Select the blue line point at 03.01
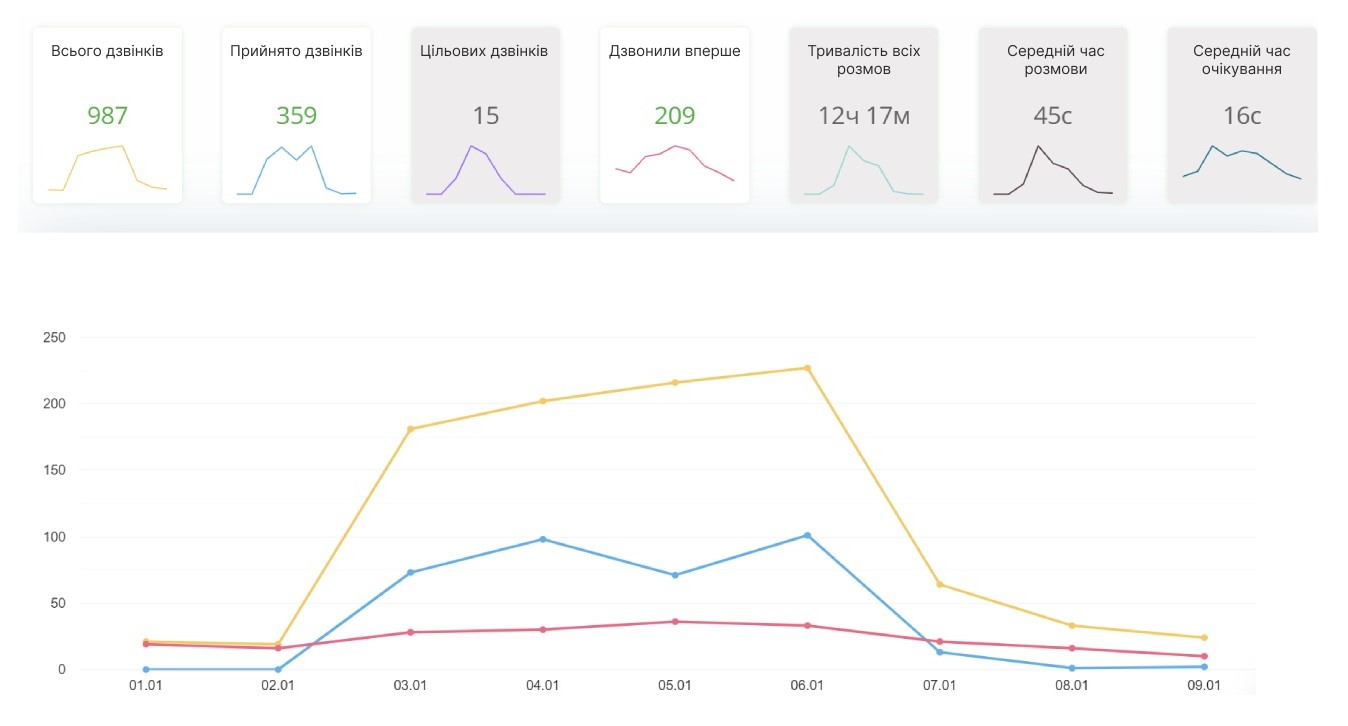Image resolution: width=1348 pixels, height=726 pixels. [x=410, y=572]
